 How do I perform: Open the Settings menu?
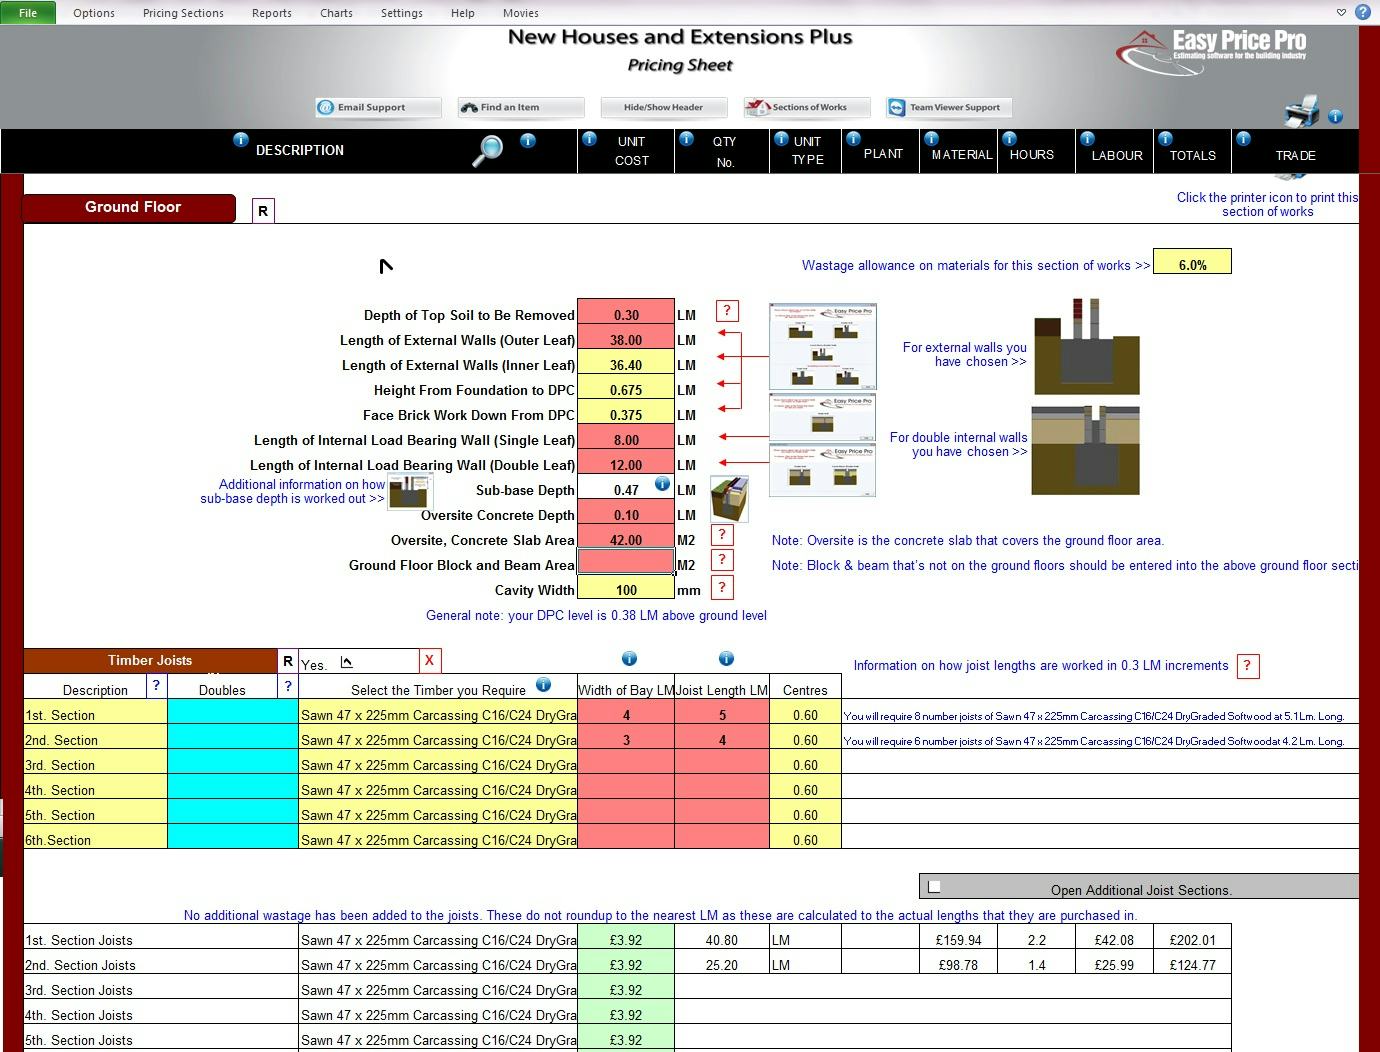(x=401, y=13)
